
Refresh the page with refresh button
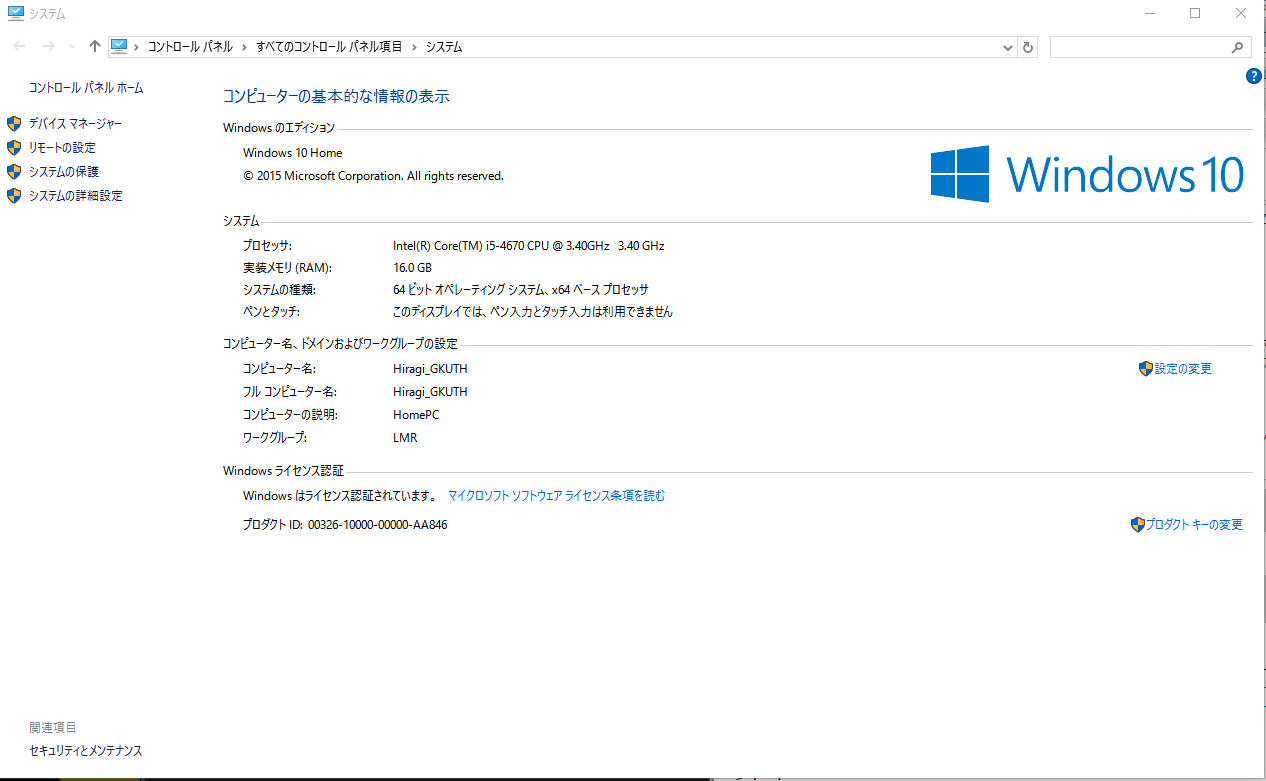[x=1028, y=47]
